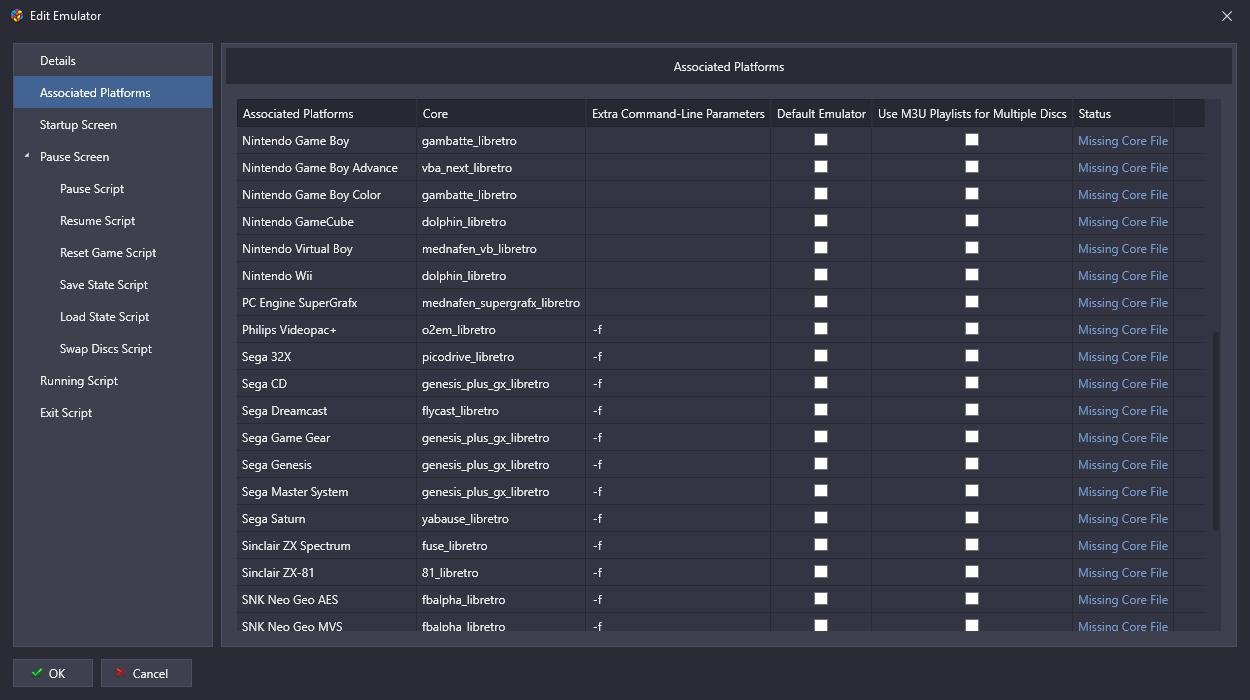Click Use M3U Playlists column header
Screen dimensions: 1250x700
tap(972, 113)
